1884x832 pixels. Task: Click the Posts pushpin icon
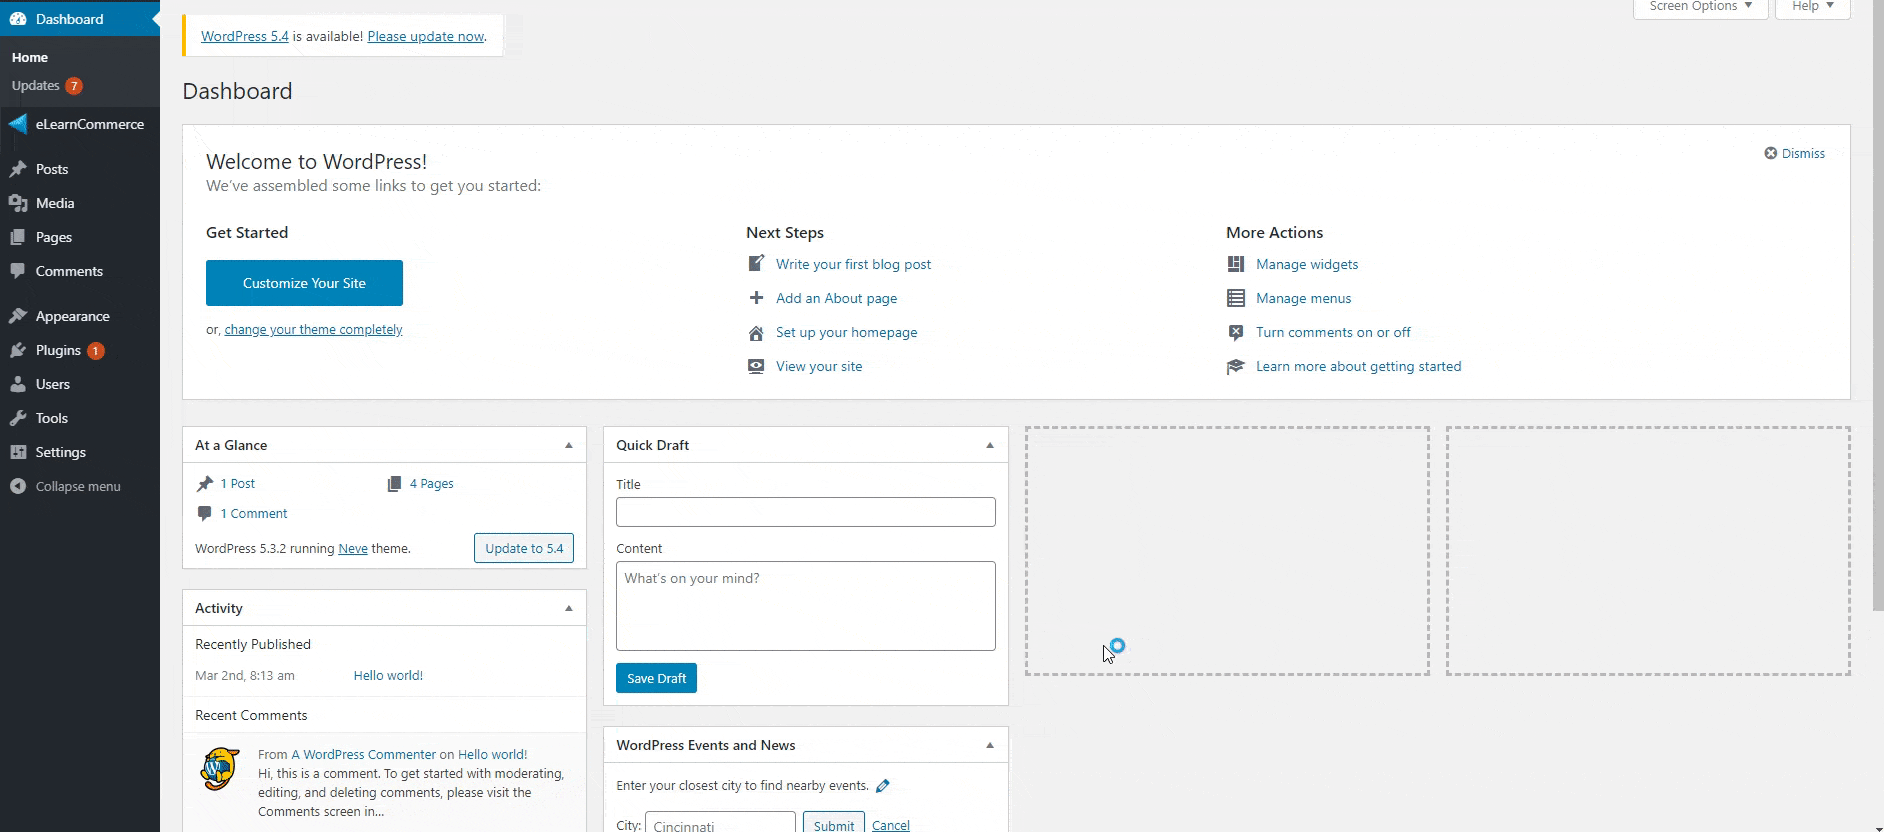(18, 169)
